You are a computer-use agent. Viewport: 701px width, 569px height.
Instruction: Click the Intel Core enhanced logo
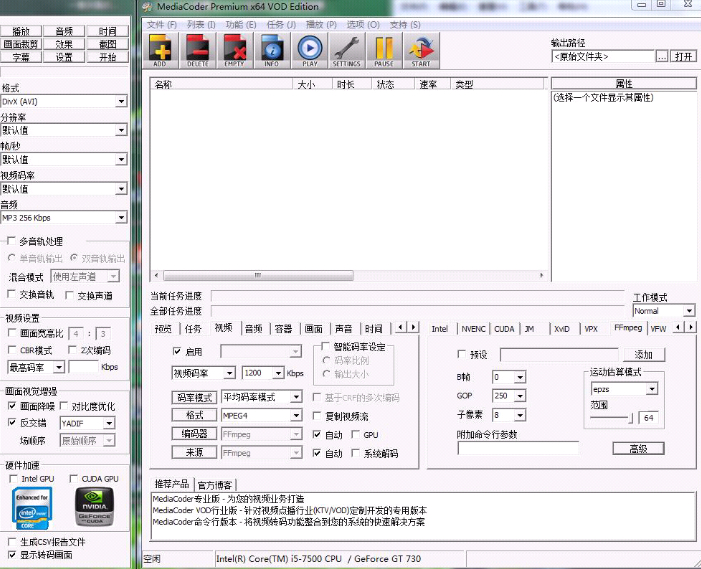click(32, 508)
